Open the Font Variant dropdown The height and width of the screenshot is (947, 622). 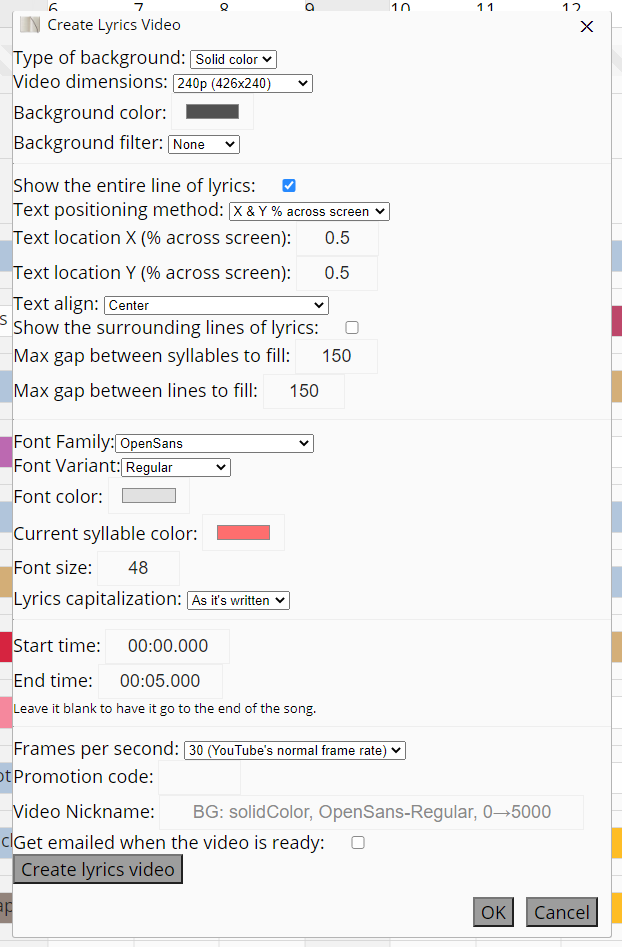point(176,467)
